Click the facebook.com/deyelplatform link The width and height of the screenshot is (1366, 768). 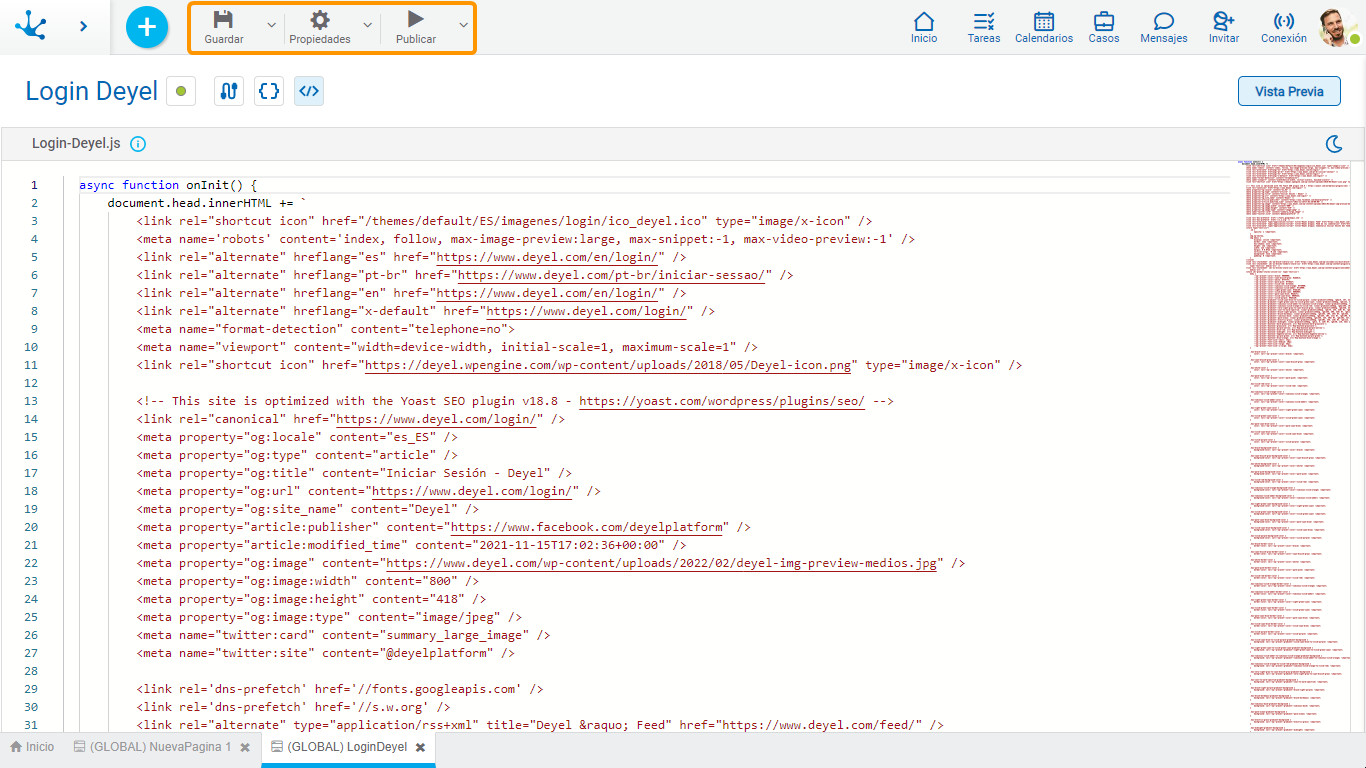586,527
